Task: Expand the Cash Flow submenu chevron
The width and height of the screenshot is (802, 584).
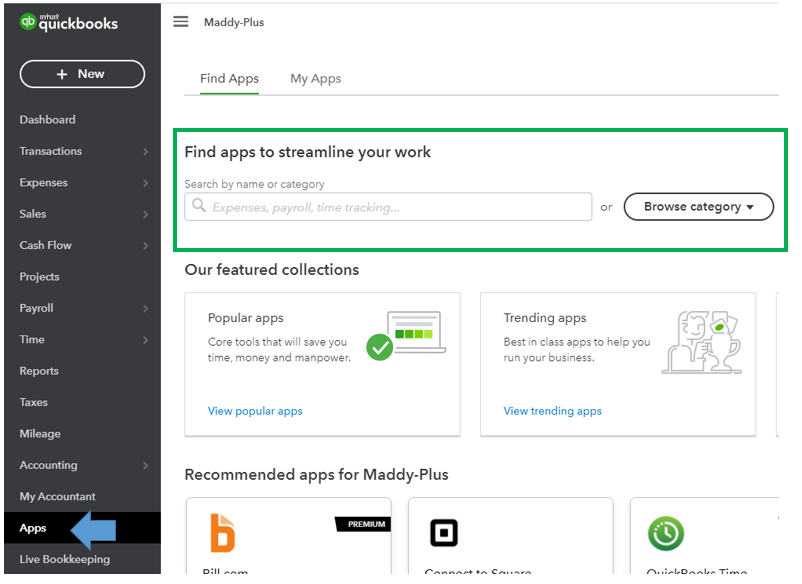Action: [146, 245]
